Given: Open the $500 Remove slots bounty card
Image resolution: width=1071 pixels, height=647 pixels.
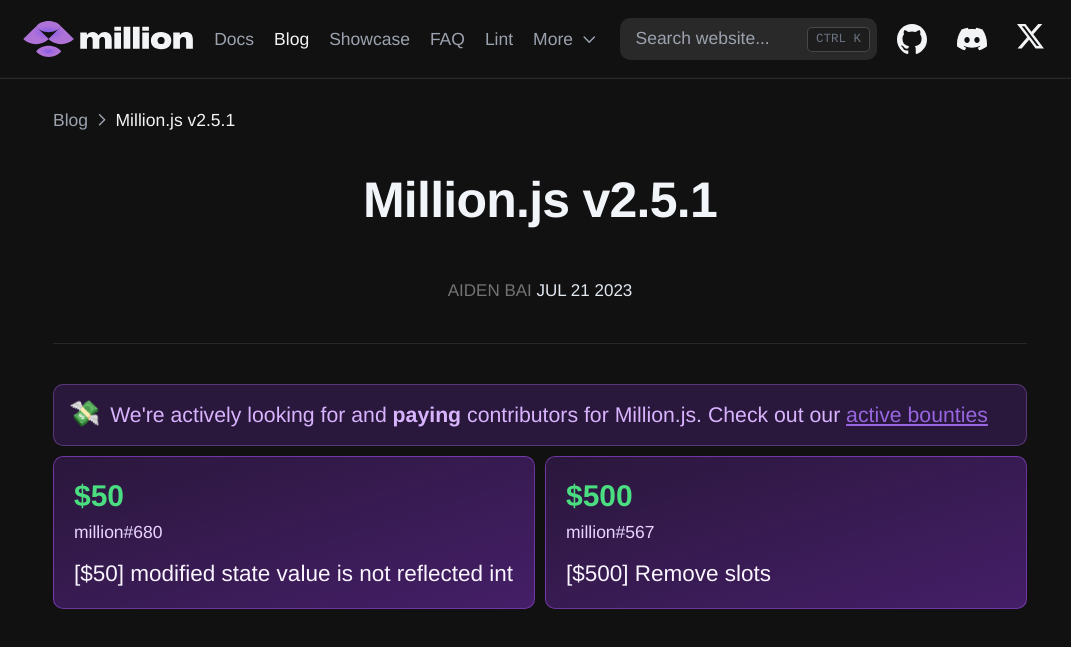Looking at the screenshot, I should (785, 532).
